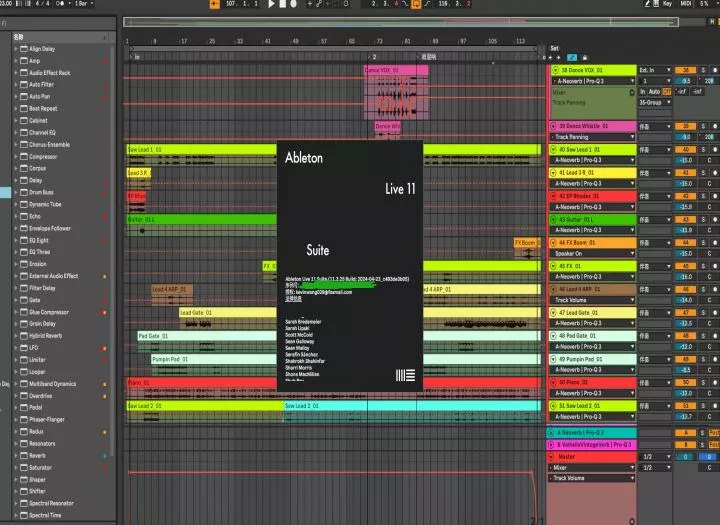Open the Compressor folder icon
Screen dimensions: 720x525
tap(24, 157)
